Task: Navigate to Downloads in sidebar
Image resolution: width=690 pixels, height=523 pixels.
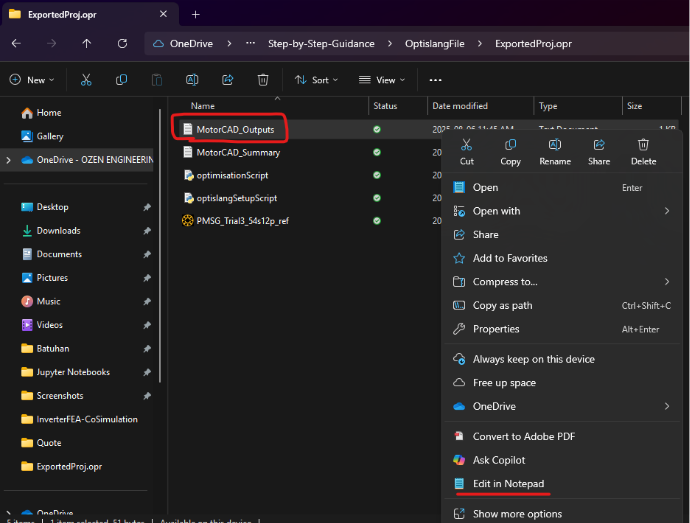Action: [58, 231]
